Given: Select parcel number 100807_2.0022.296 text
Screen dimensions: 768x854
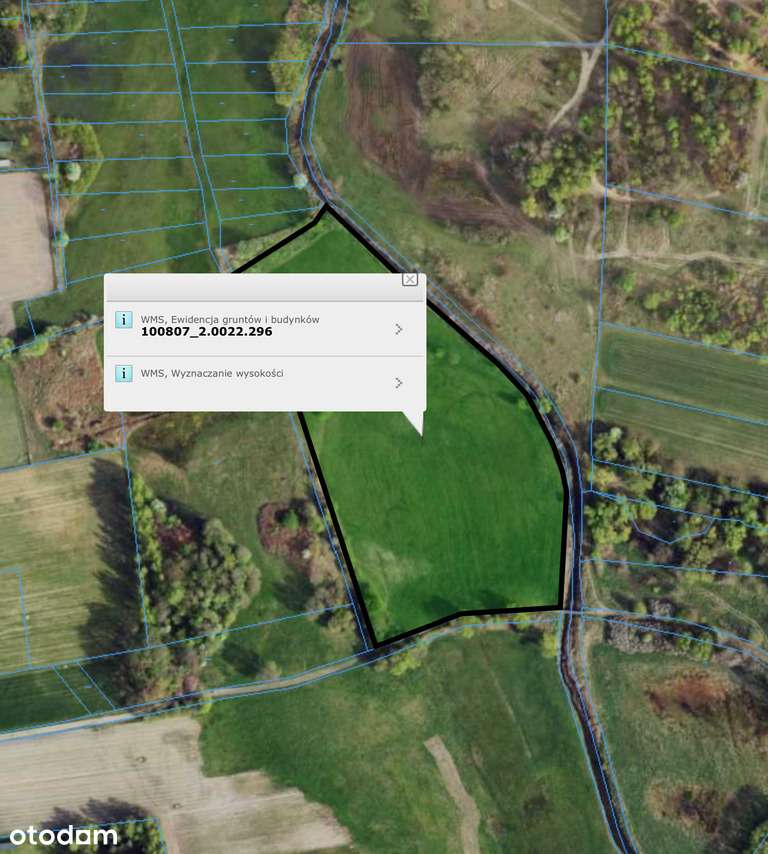Looking at the screenshot, I should [x=206, y=332].
